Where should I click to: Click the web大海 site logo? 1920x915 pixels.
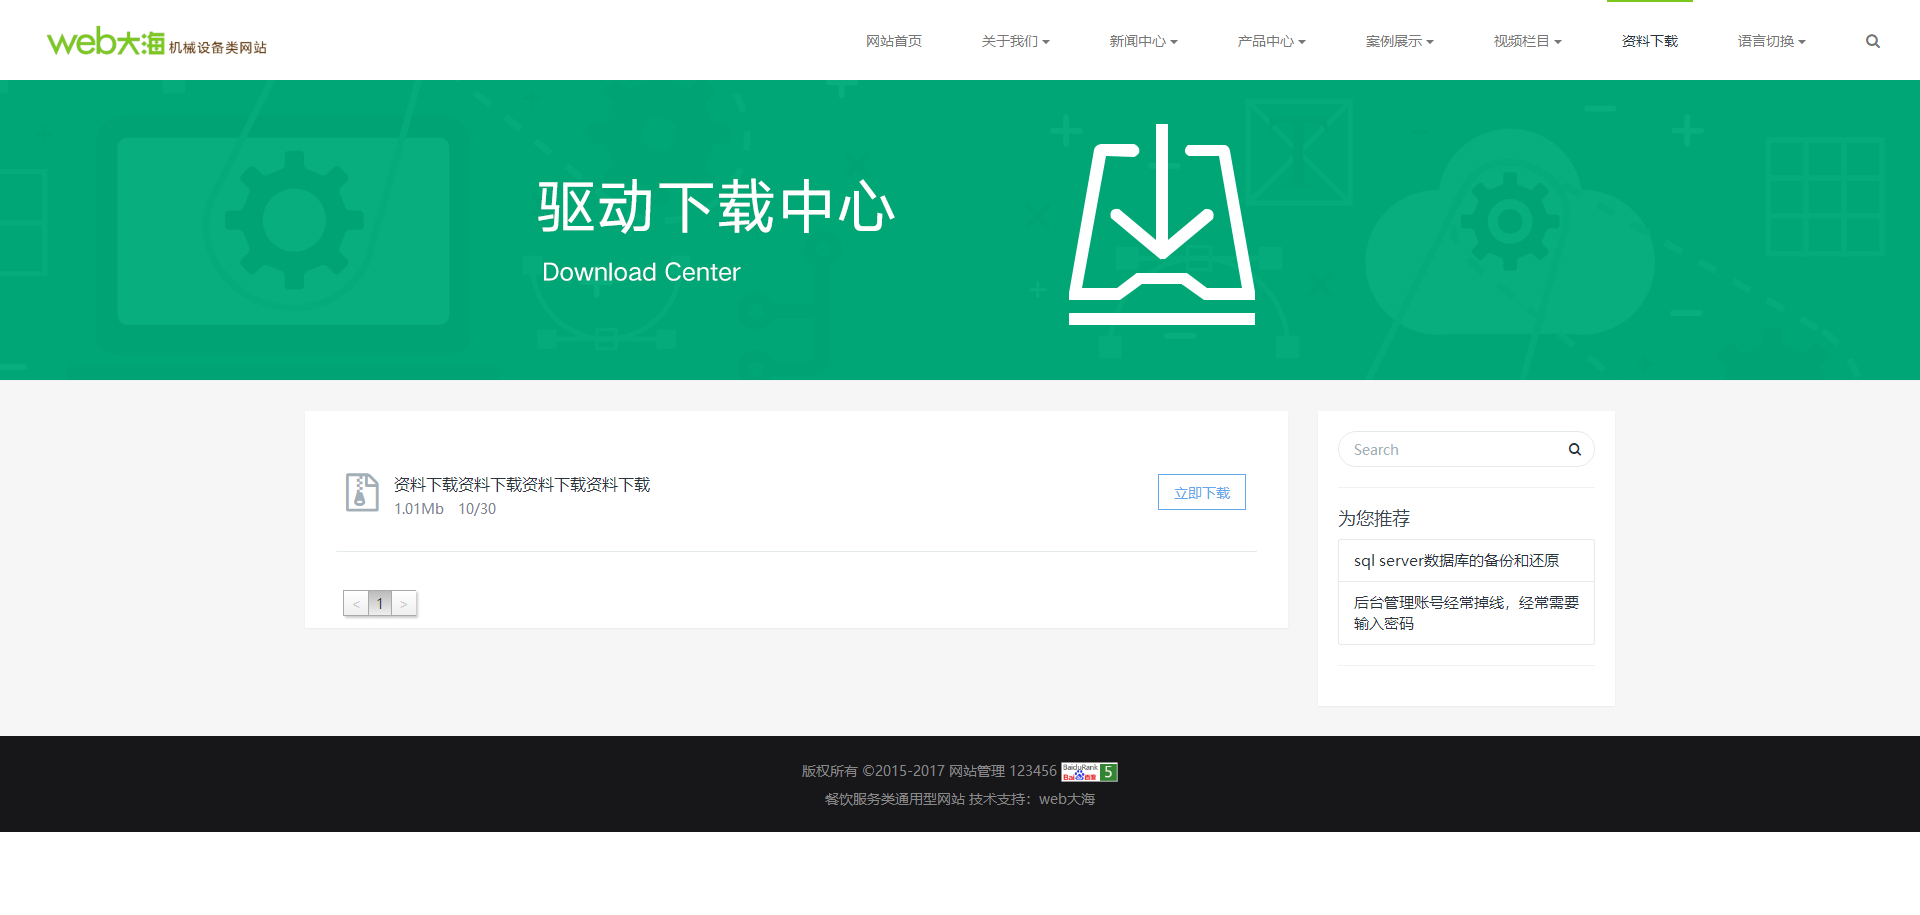[x=157, y=41]
